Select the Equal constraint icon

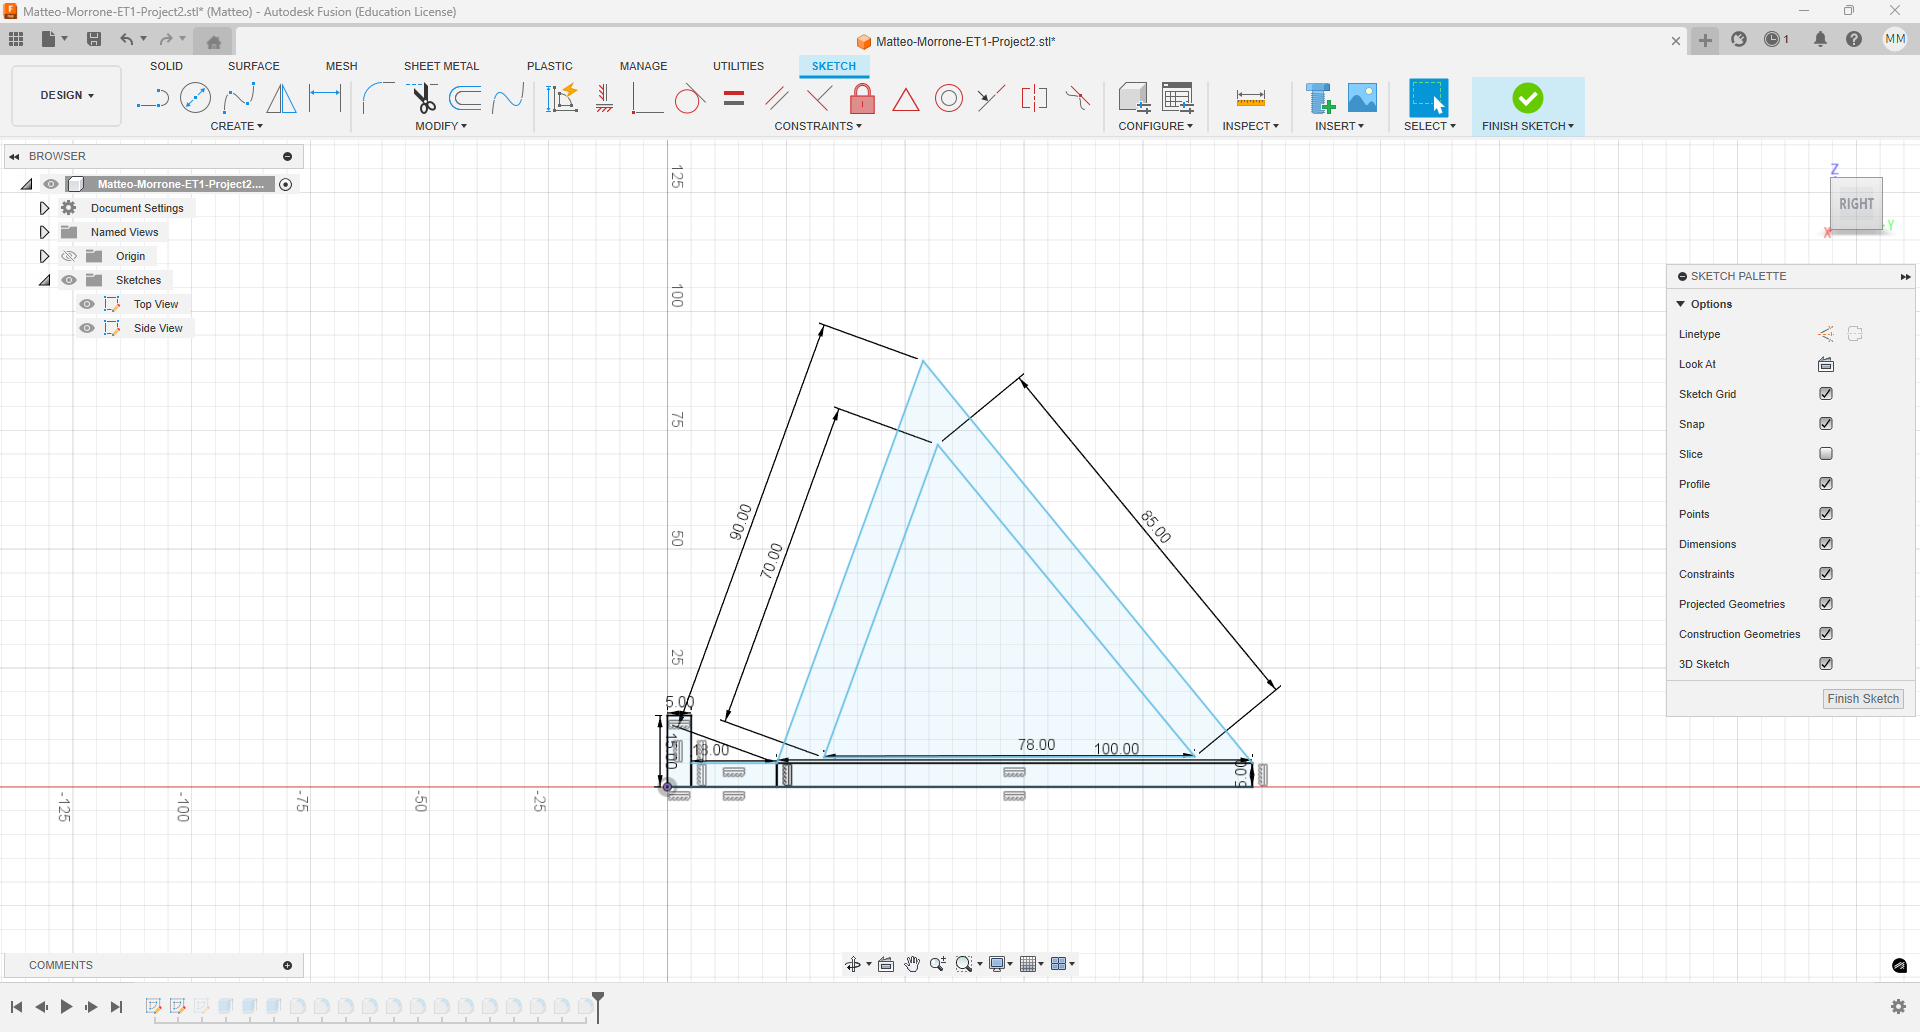tap(734, 98)
